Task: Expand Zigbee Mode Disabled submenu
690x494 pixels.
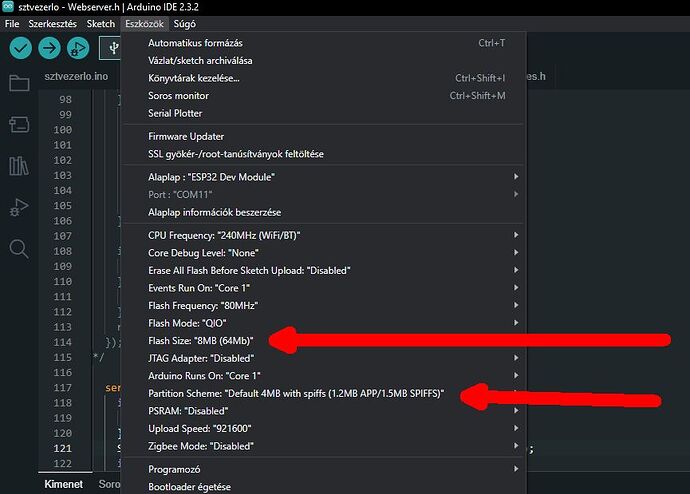Action: pyautogui.click(x=323, y=446)
